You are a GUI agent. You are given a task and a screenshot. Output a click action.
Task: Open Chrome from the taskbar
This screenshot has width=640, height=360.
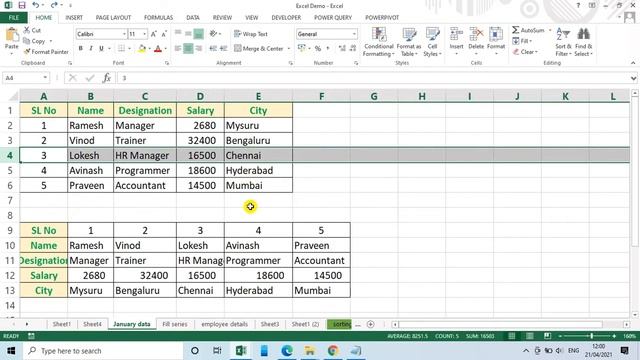pyautogui.click(x=333, y=351)
